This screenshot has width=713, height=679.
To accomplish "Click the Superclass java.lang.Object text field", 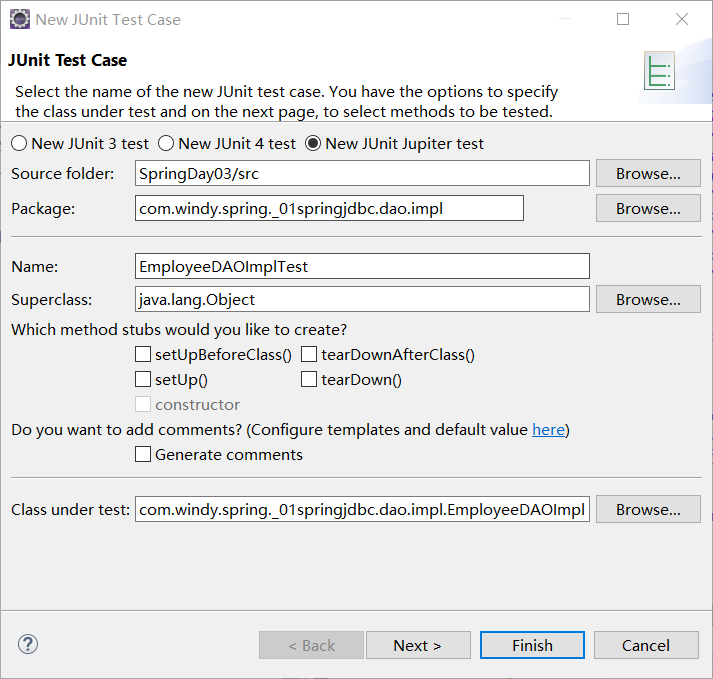I will 362,299.
